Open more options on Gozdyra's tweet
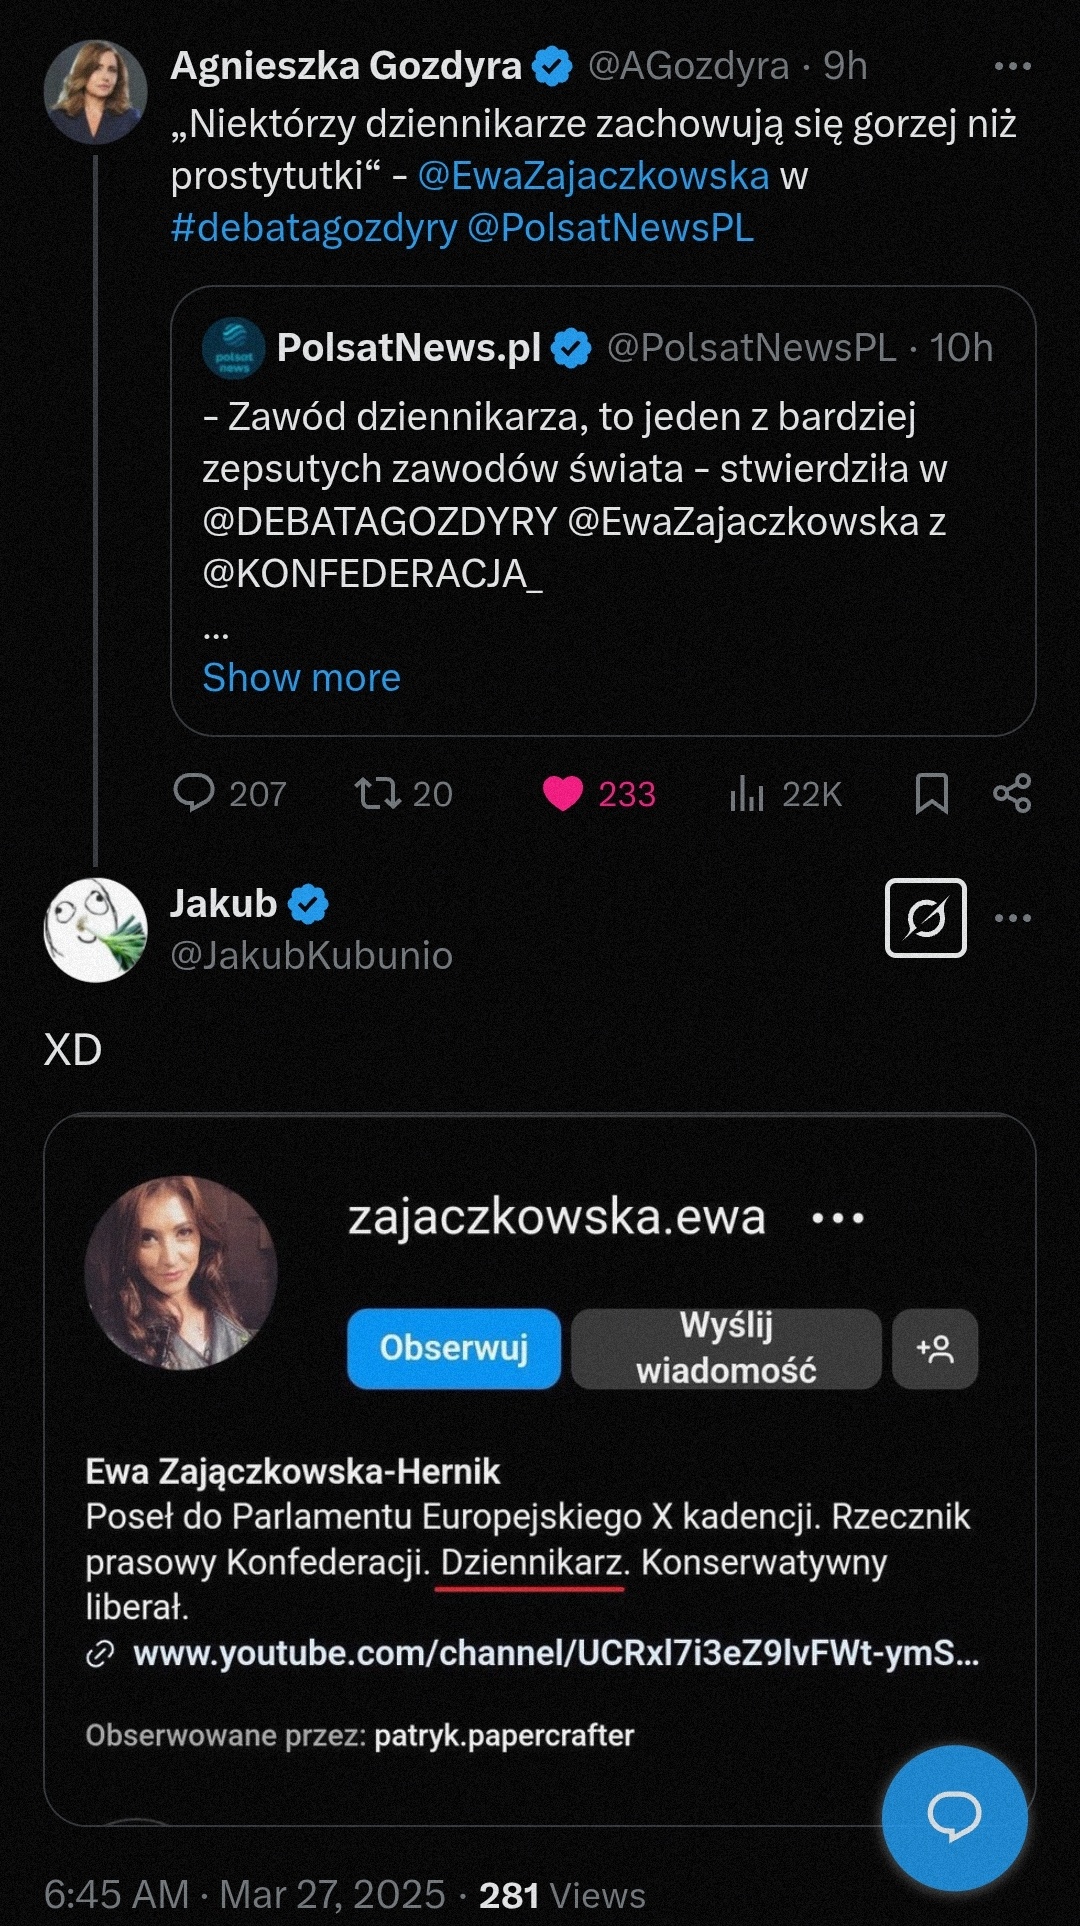This screenshot has height=1926, width=1080. click(x=1012, y=67)
